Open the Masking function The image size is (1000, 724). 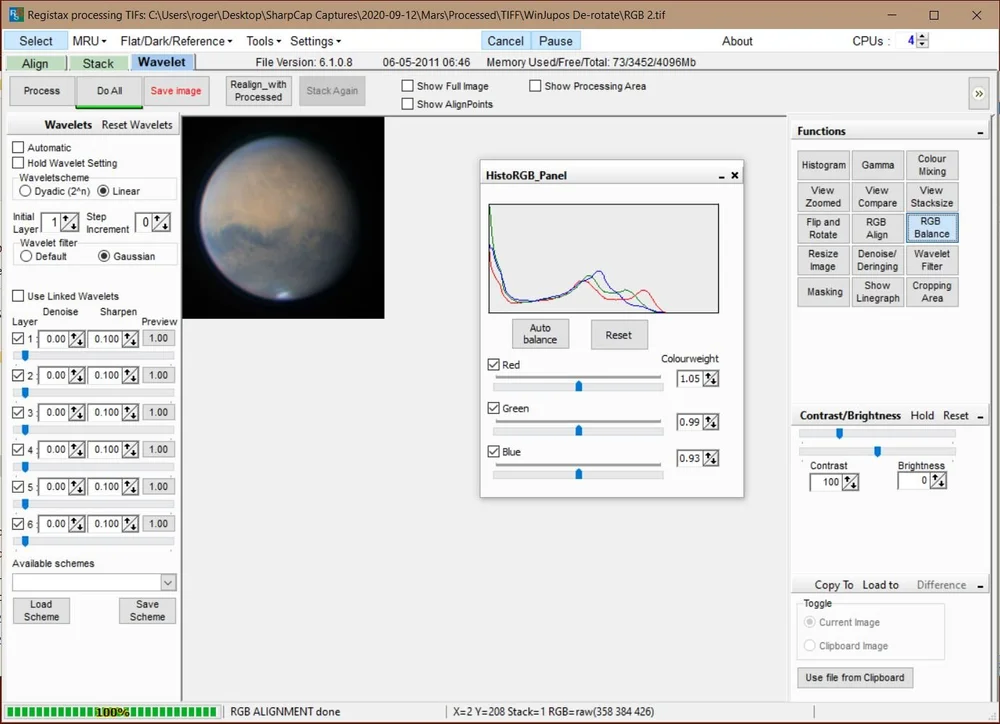point(823,292)
